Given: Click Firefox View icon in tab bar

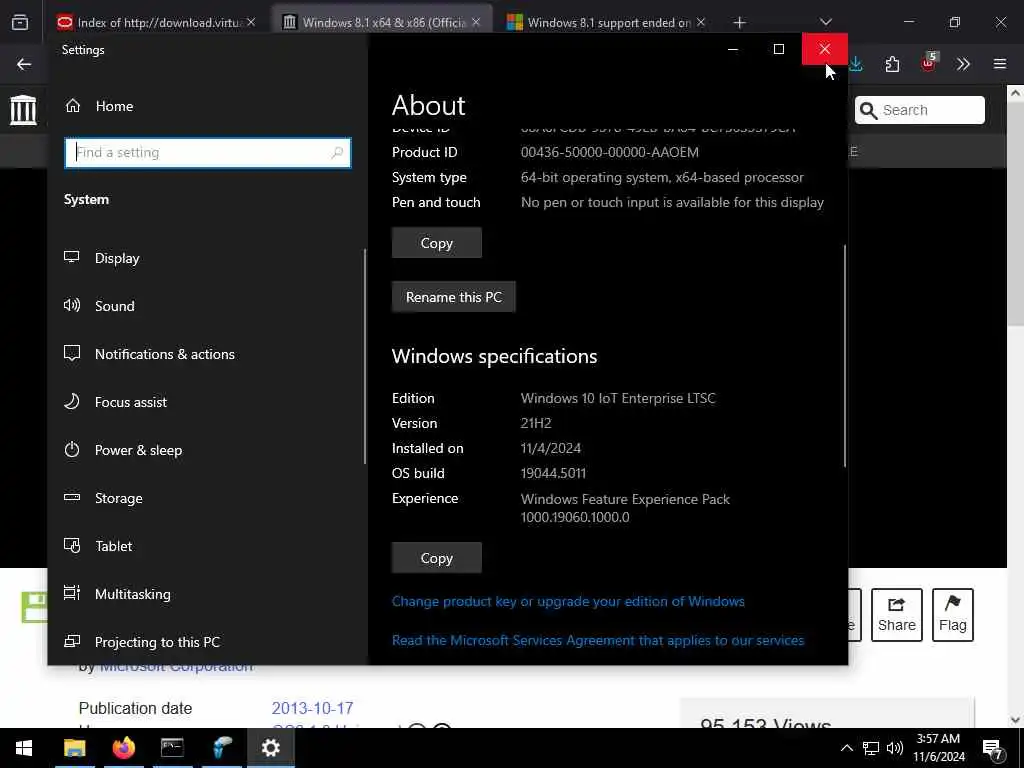Looking at the screenshot, I should point(20,22).
